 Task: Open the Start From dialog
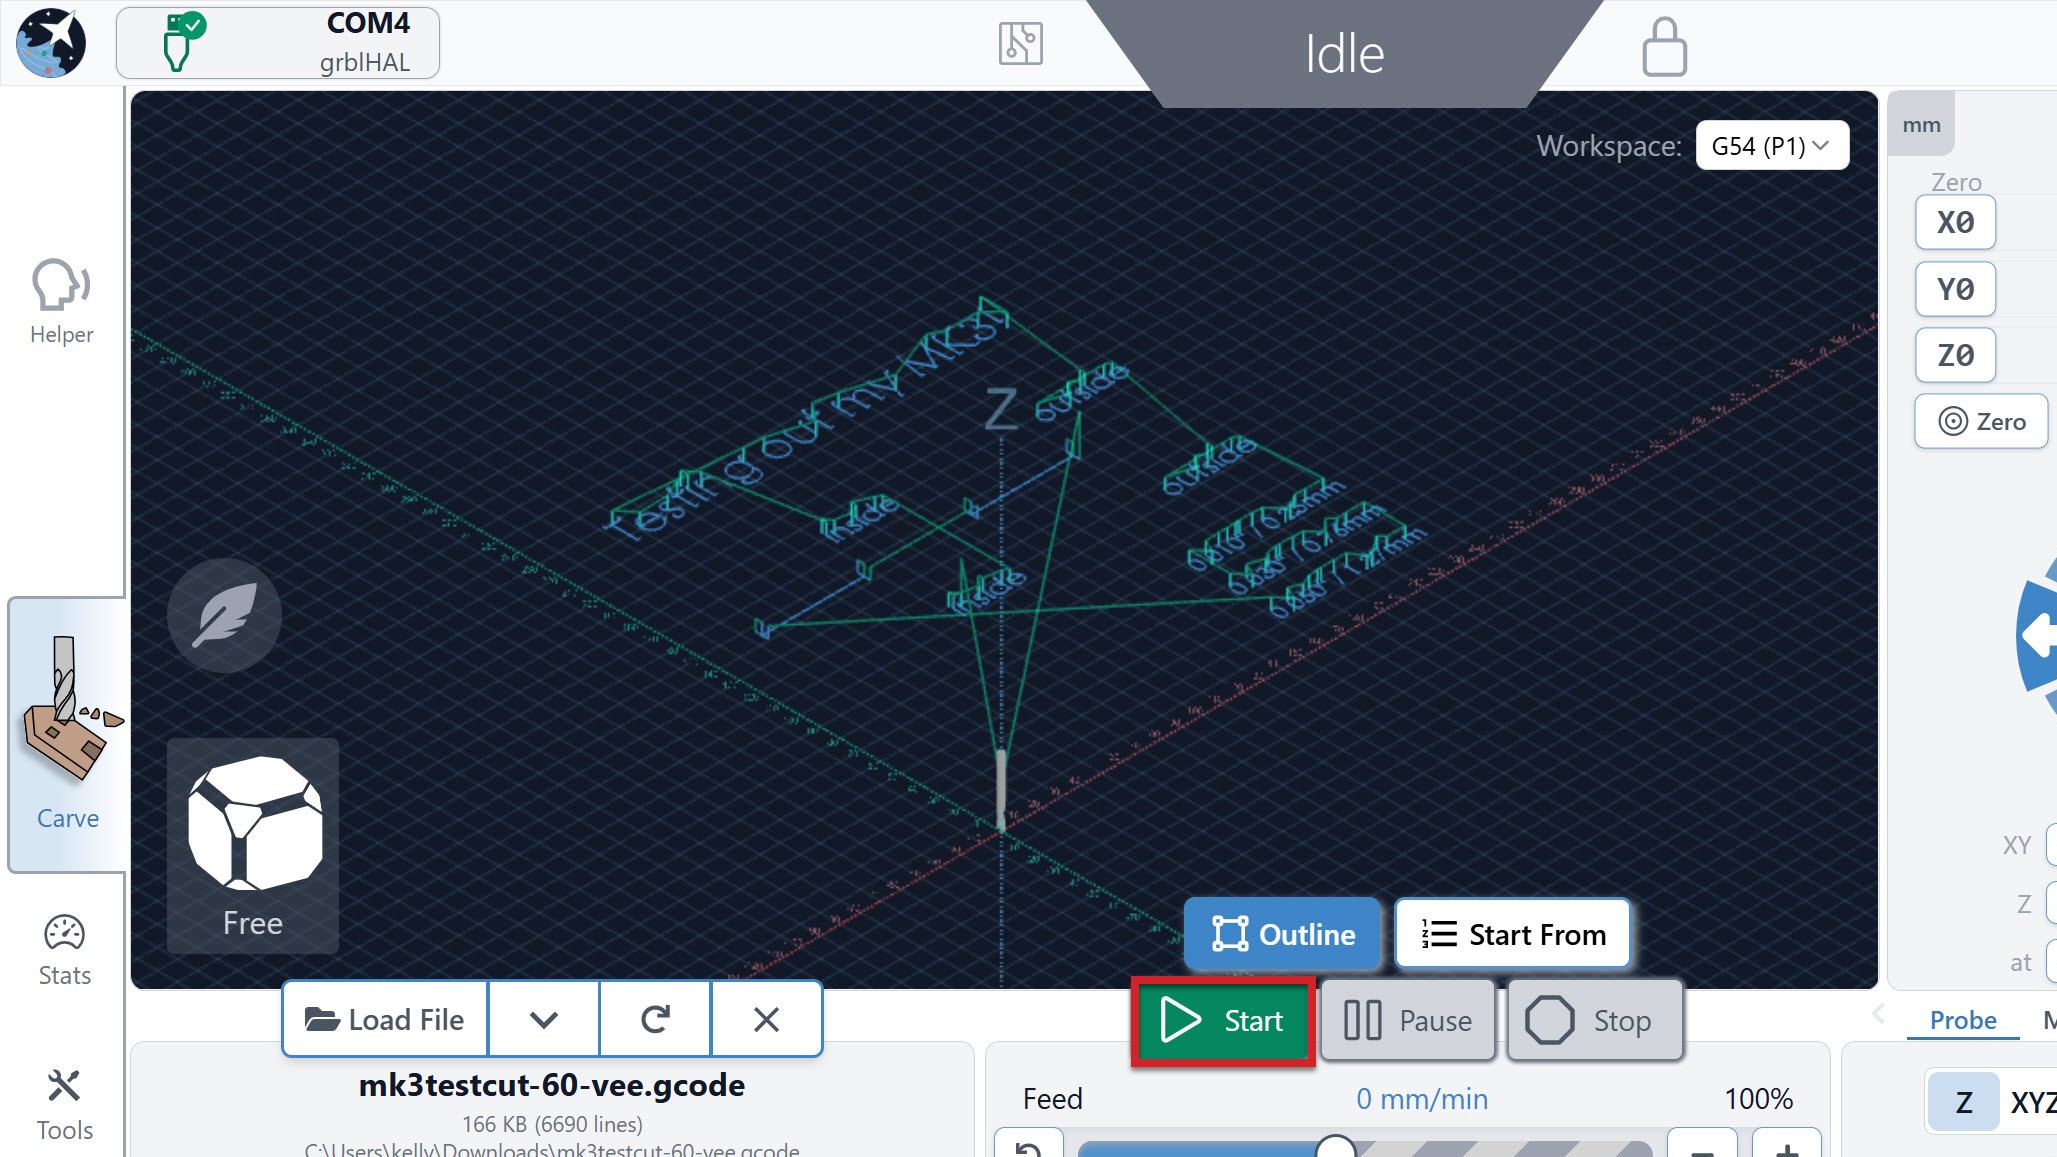1512,934
